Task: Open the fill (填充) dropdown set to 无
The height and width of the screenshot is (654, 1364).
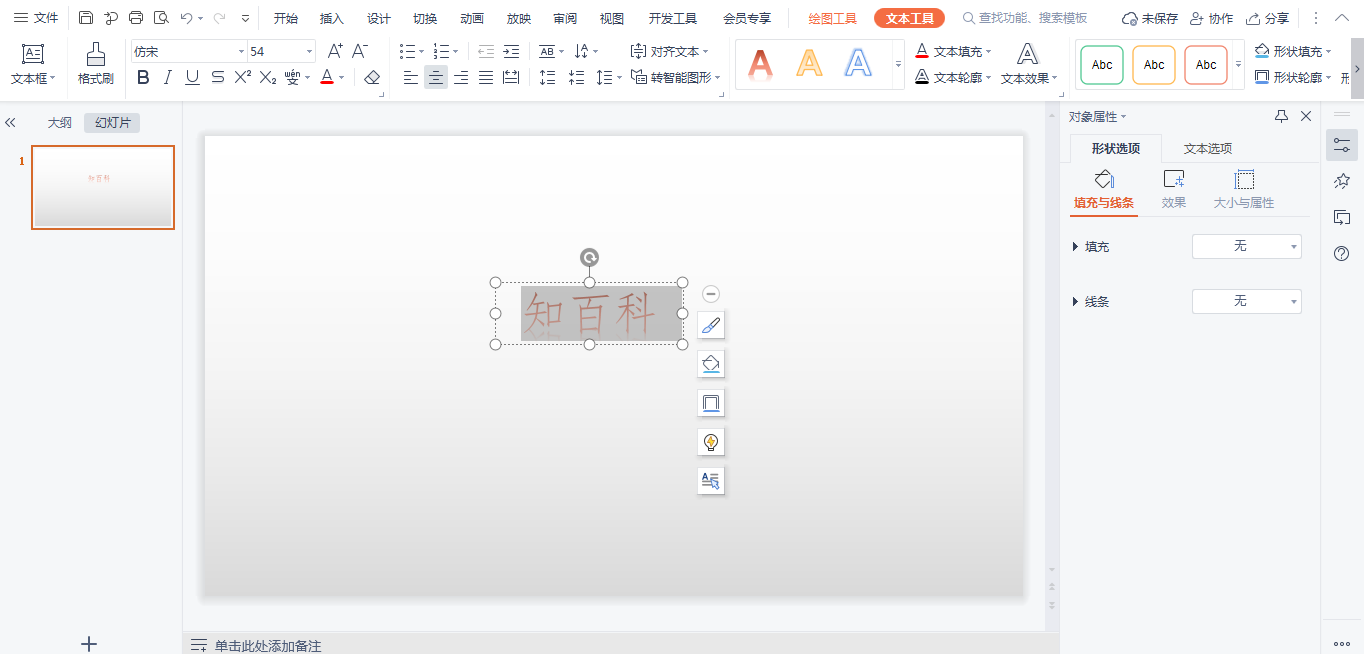Action: click(x=1246, y=246)
